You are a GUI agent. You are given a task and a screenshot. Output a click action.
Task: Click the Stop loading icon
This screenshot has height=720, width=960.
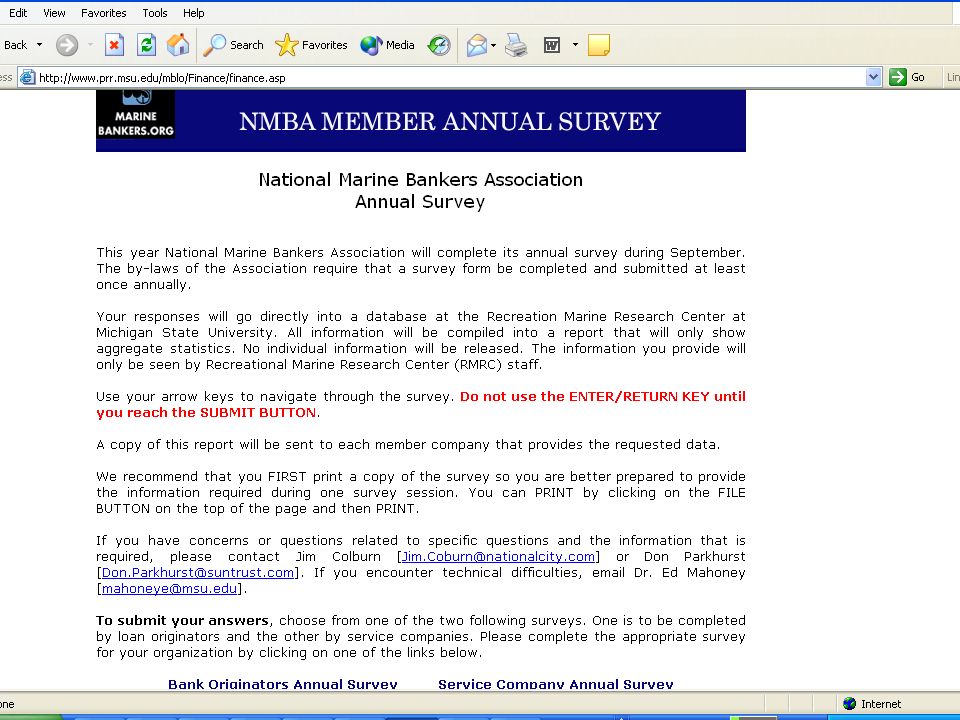(x=114, y=45)
